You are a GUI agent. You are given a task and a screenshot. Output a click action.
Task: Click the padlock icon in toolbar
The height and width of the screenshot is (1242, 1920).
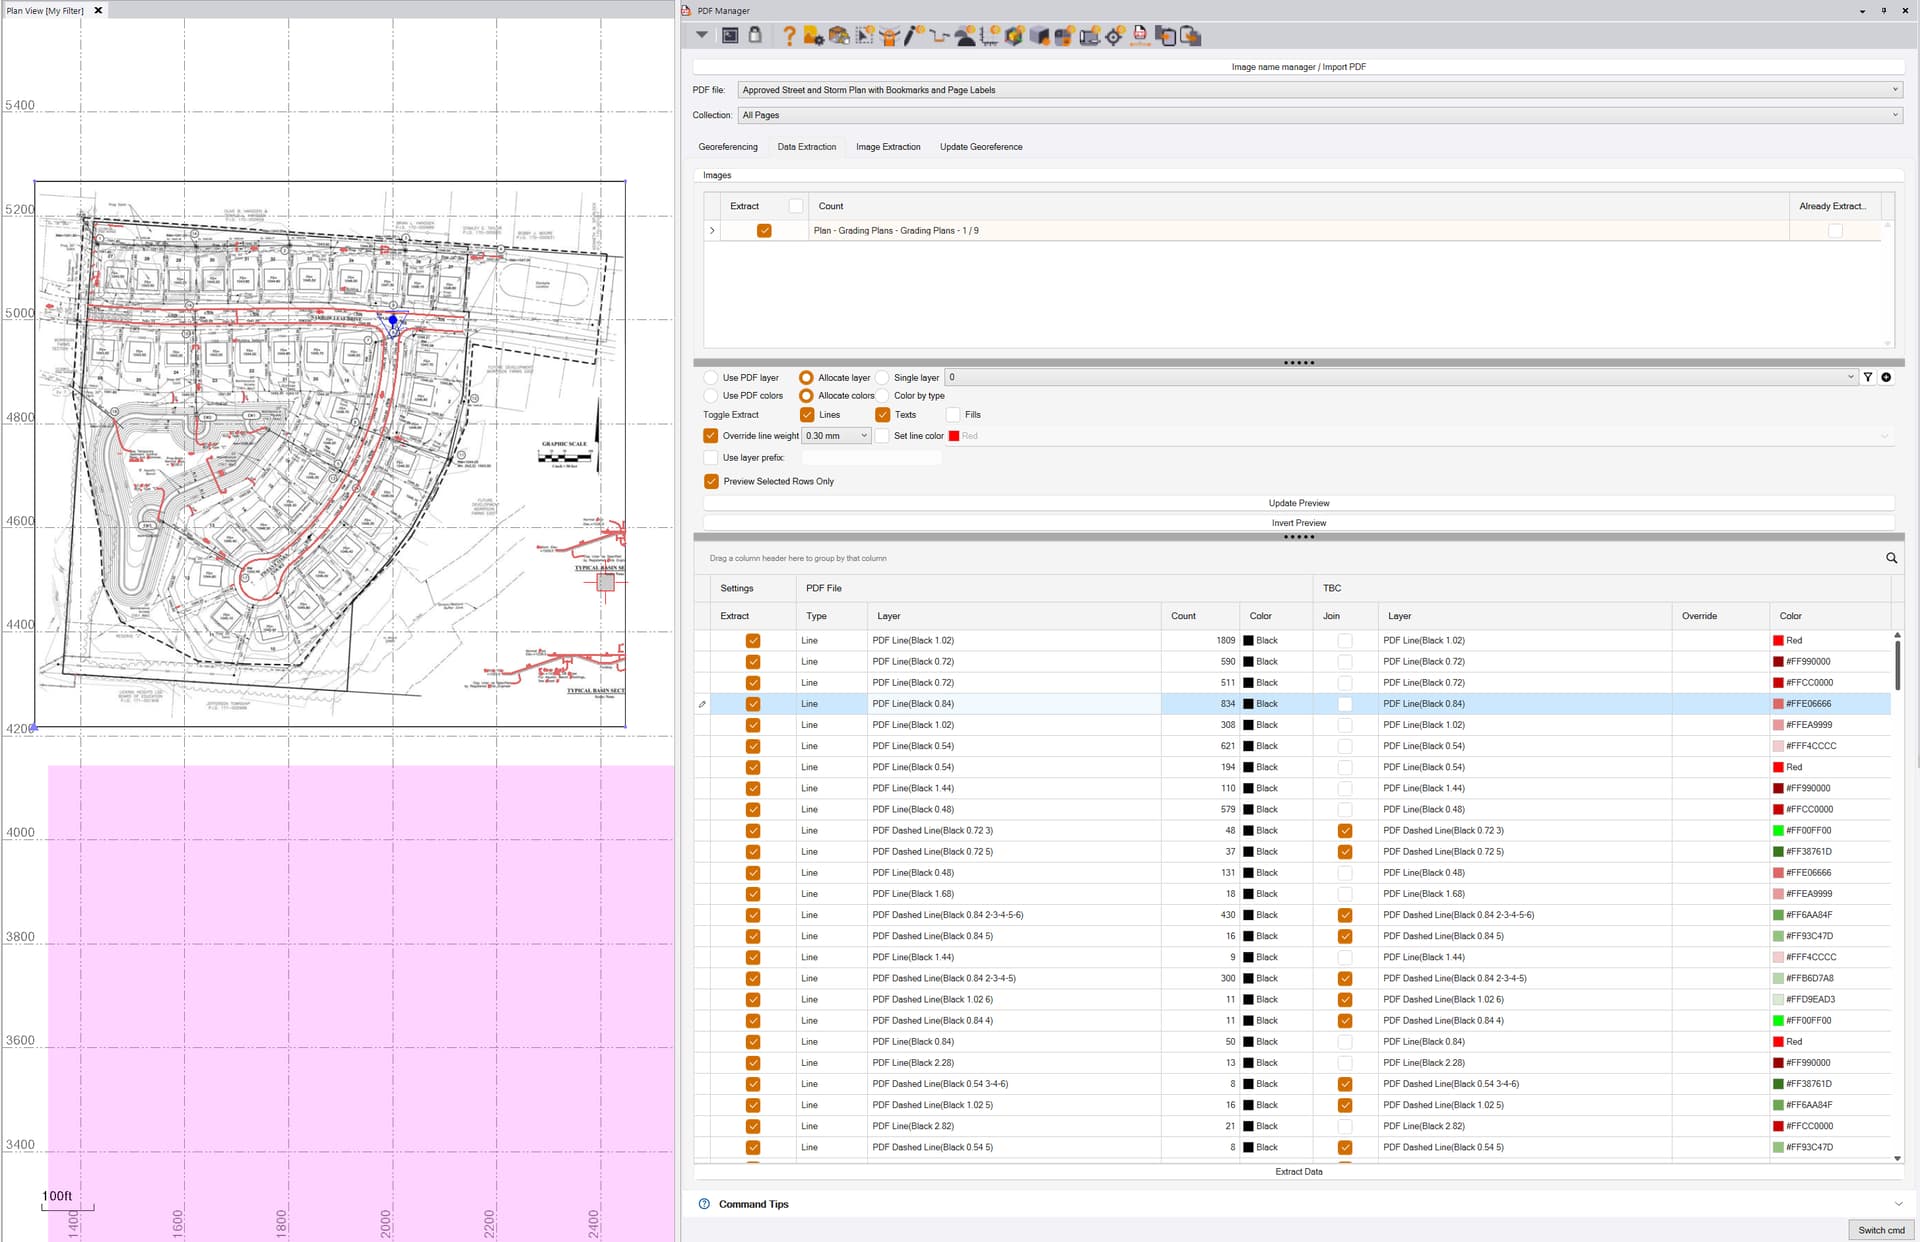(755, 36)
